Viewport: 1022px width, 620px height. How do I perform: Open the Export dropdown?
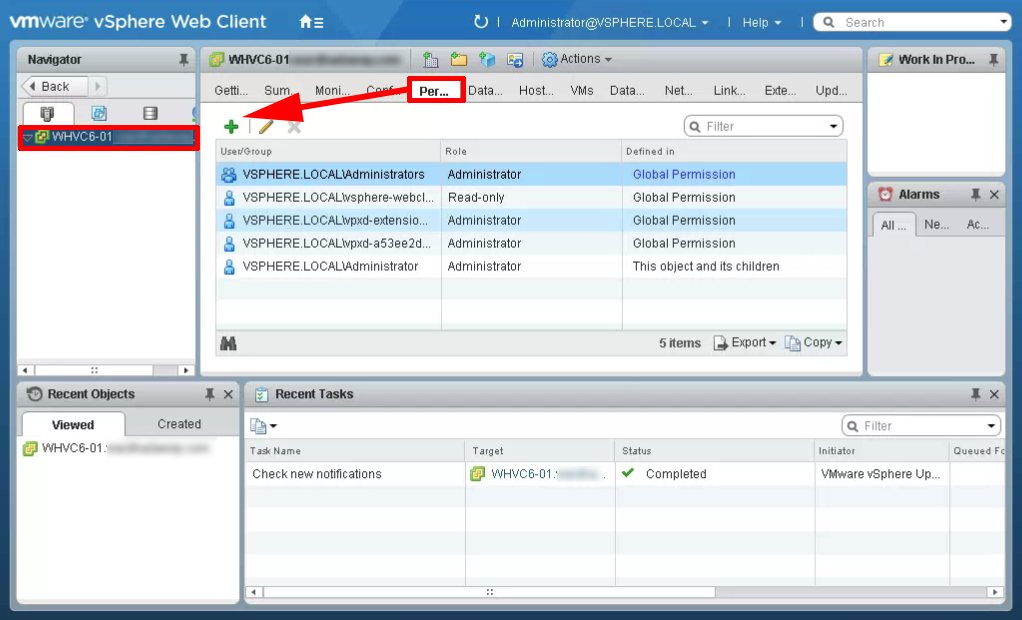pyautogui.click(x=745, y=343)
